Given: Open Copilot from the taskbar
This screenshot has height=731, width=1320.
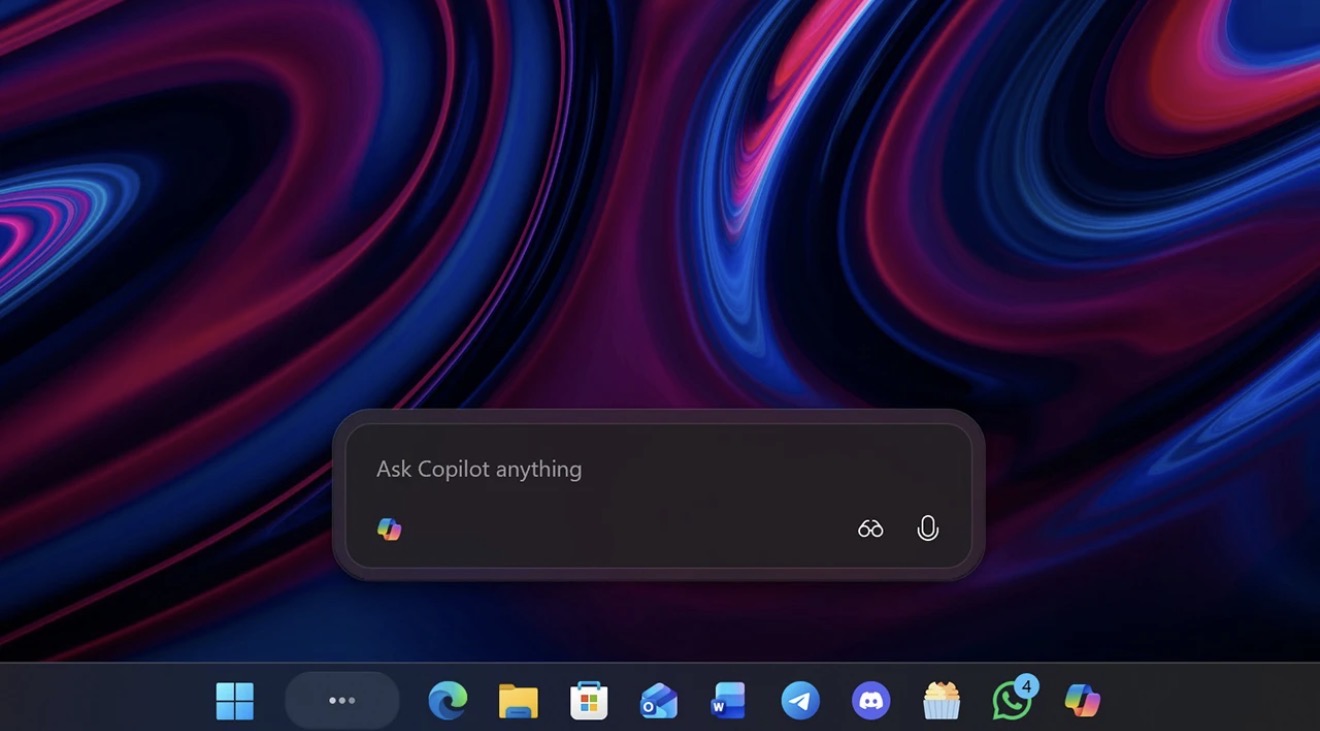Looking at the screenshot, I should click(x=1081, y=700).
